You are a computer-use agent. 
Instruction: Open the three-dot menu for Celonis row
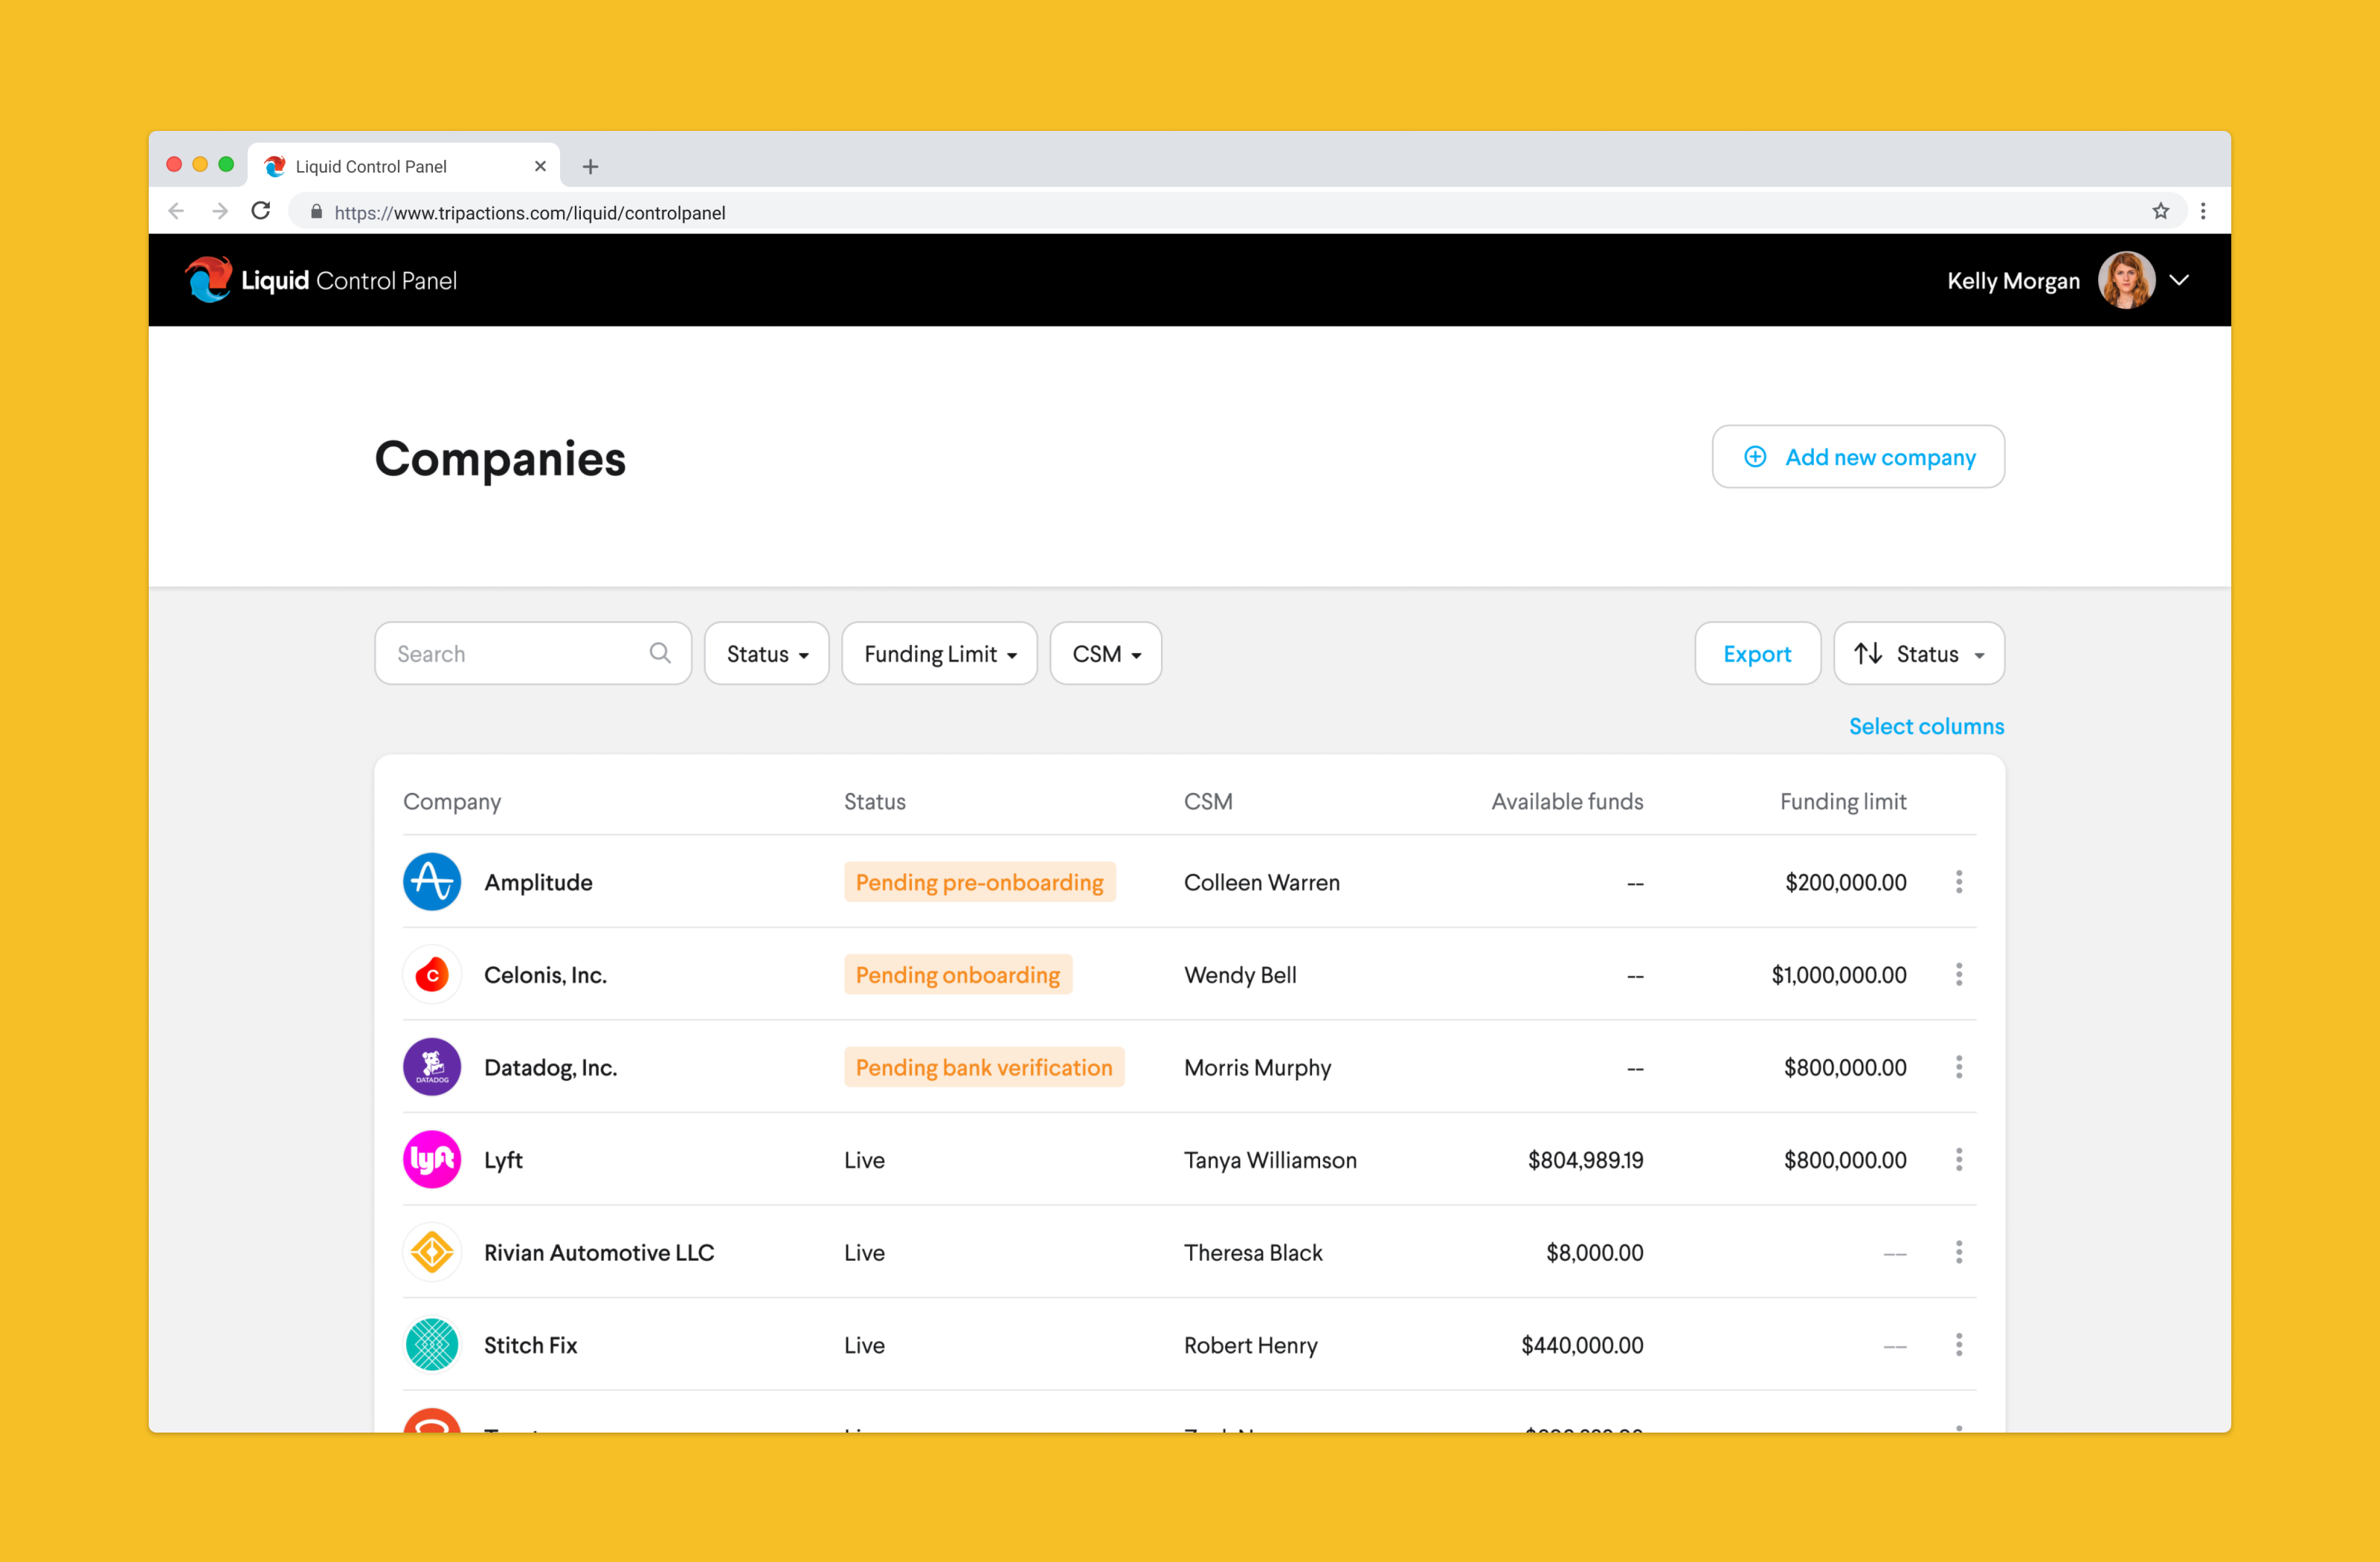click(1958, 975)
